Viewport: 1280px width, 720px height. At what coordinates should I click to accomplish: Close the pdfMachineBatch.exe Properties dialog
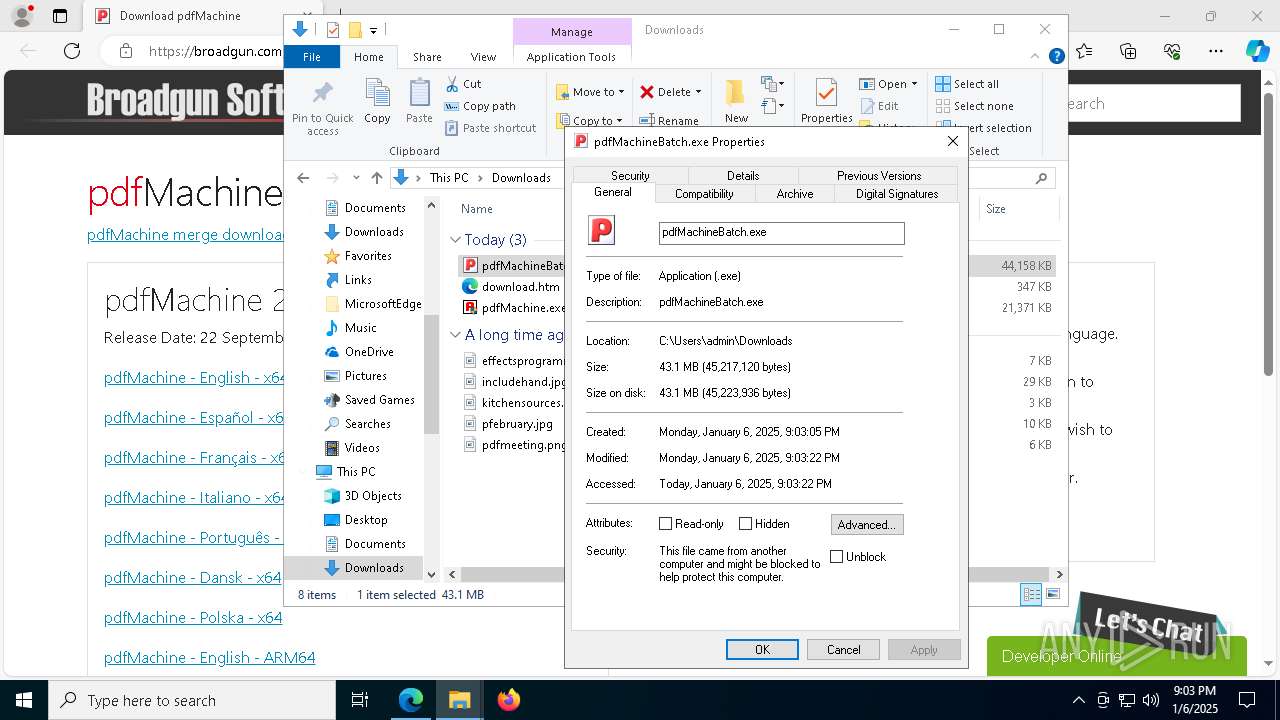tap(952, 142)
